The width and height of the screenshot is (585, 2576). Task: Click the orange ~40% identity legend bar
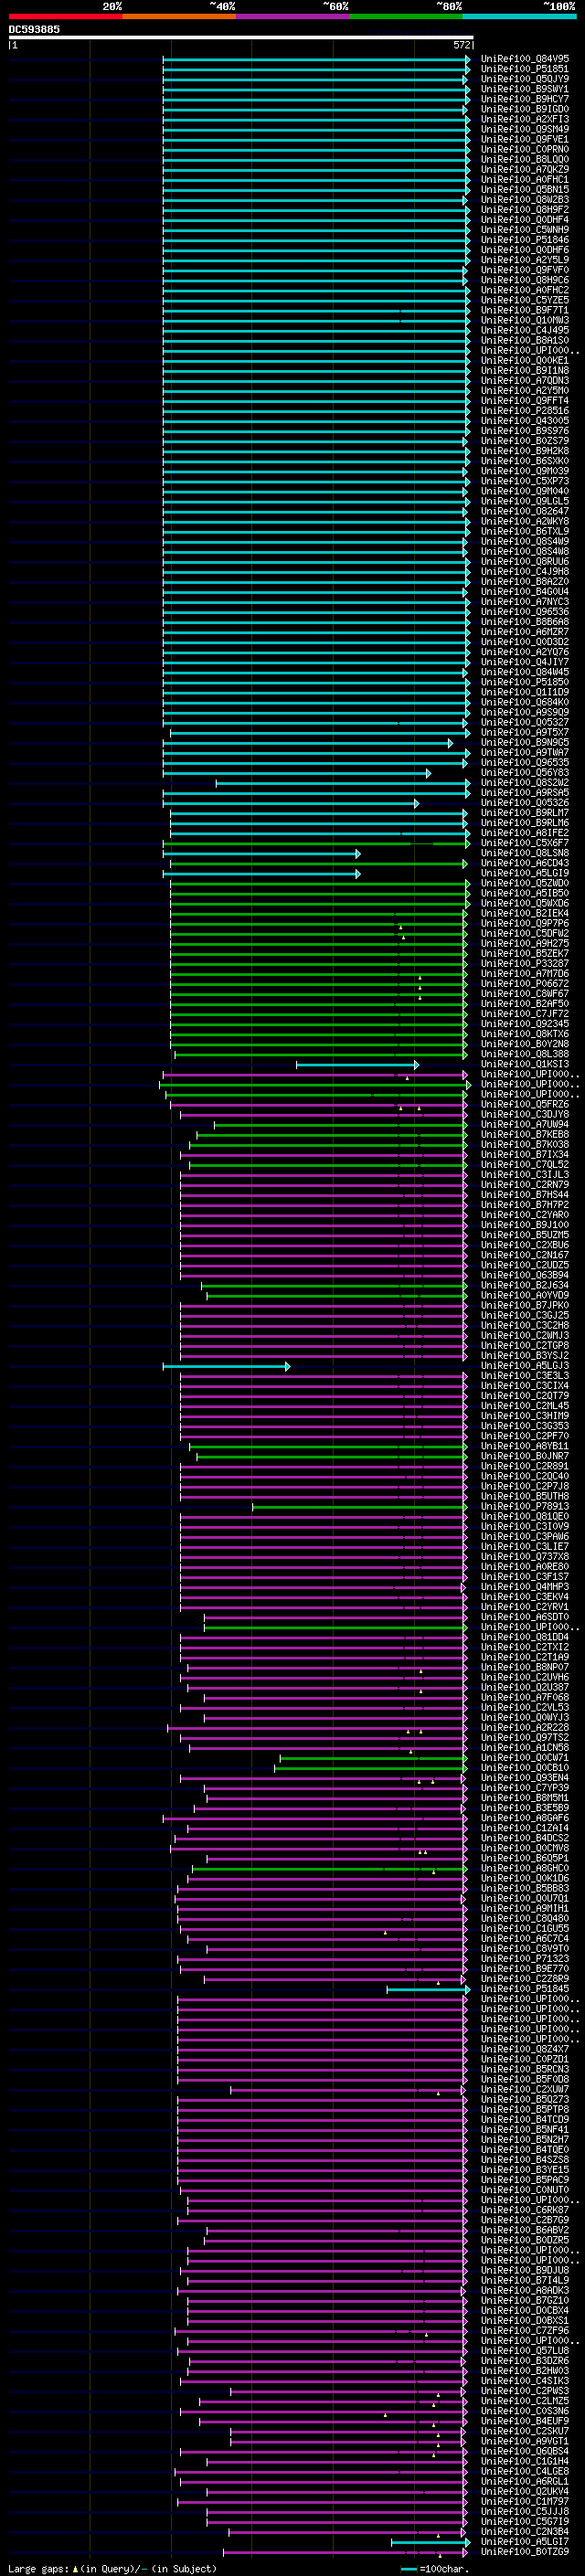[179, 17]
